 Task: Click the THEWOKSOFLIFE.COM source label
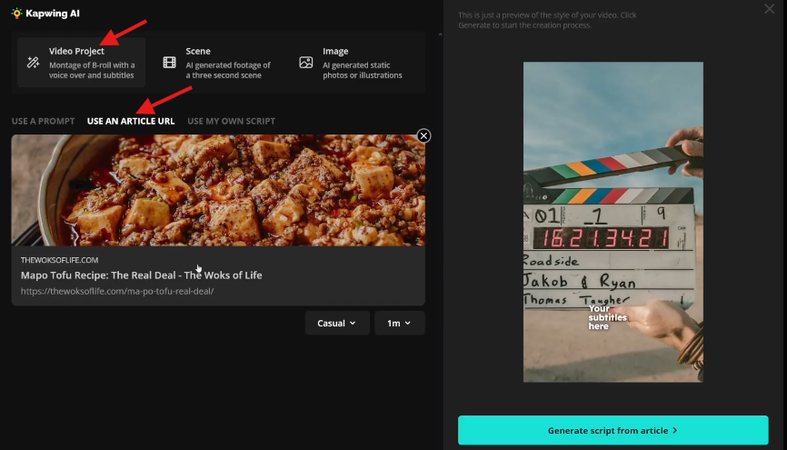pyautogui.click(x=59, y=260)
